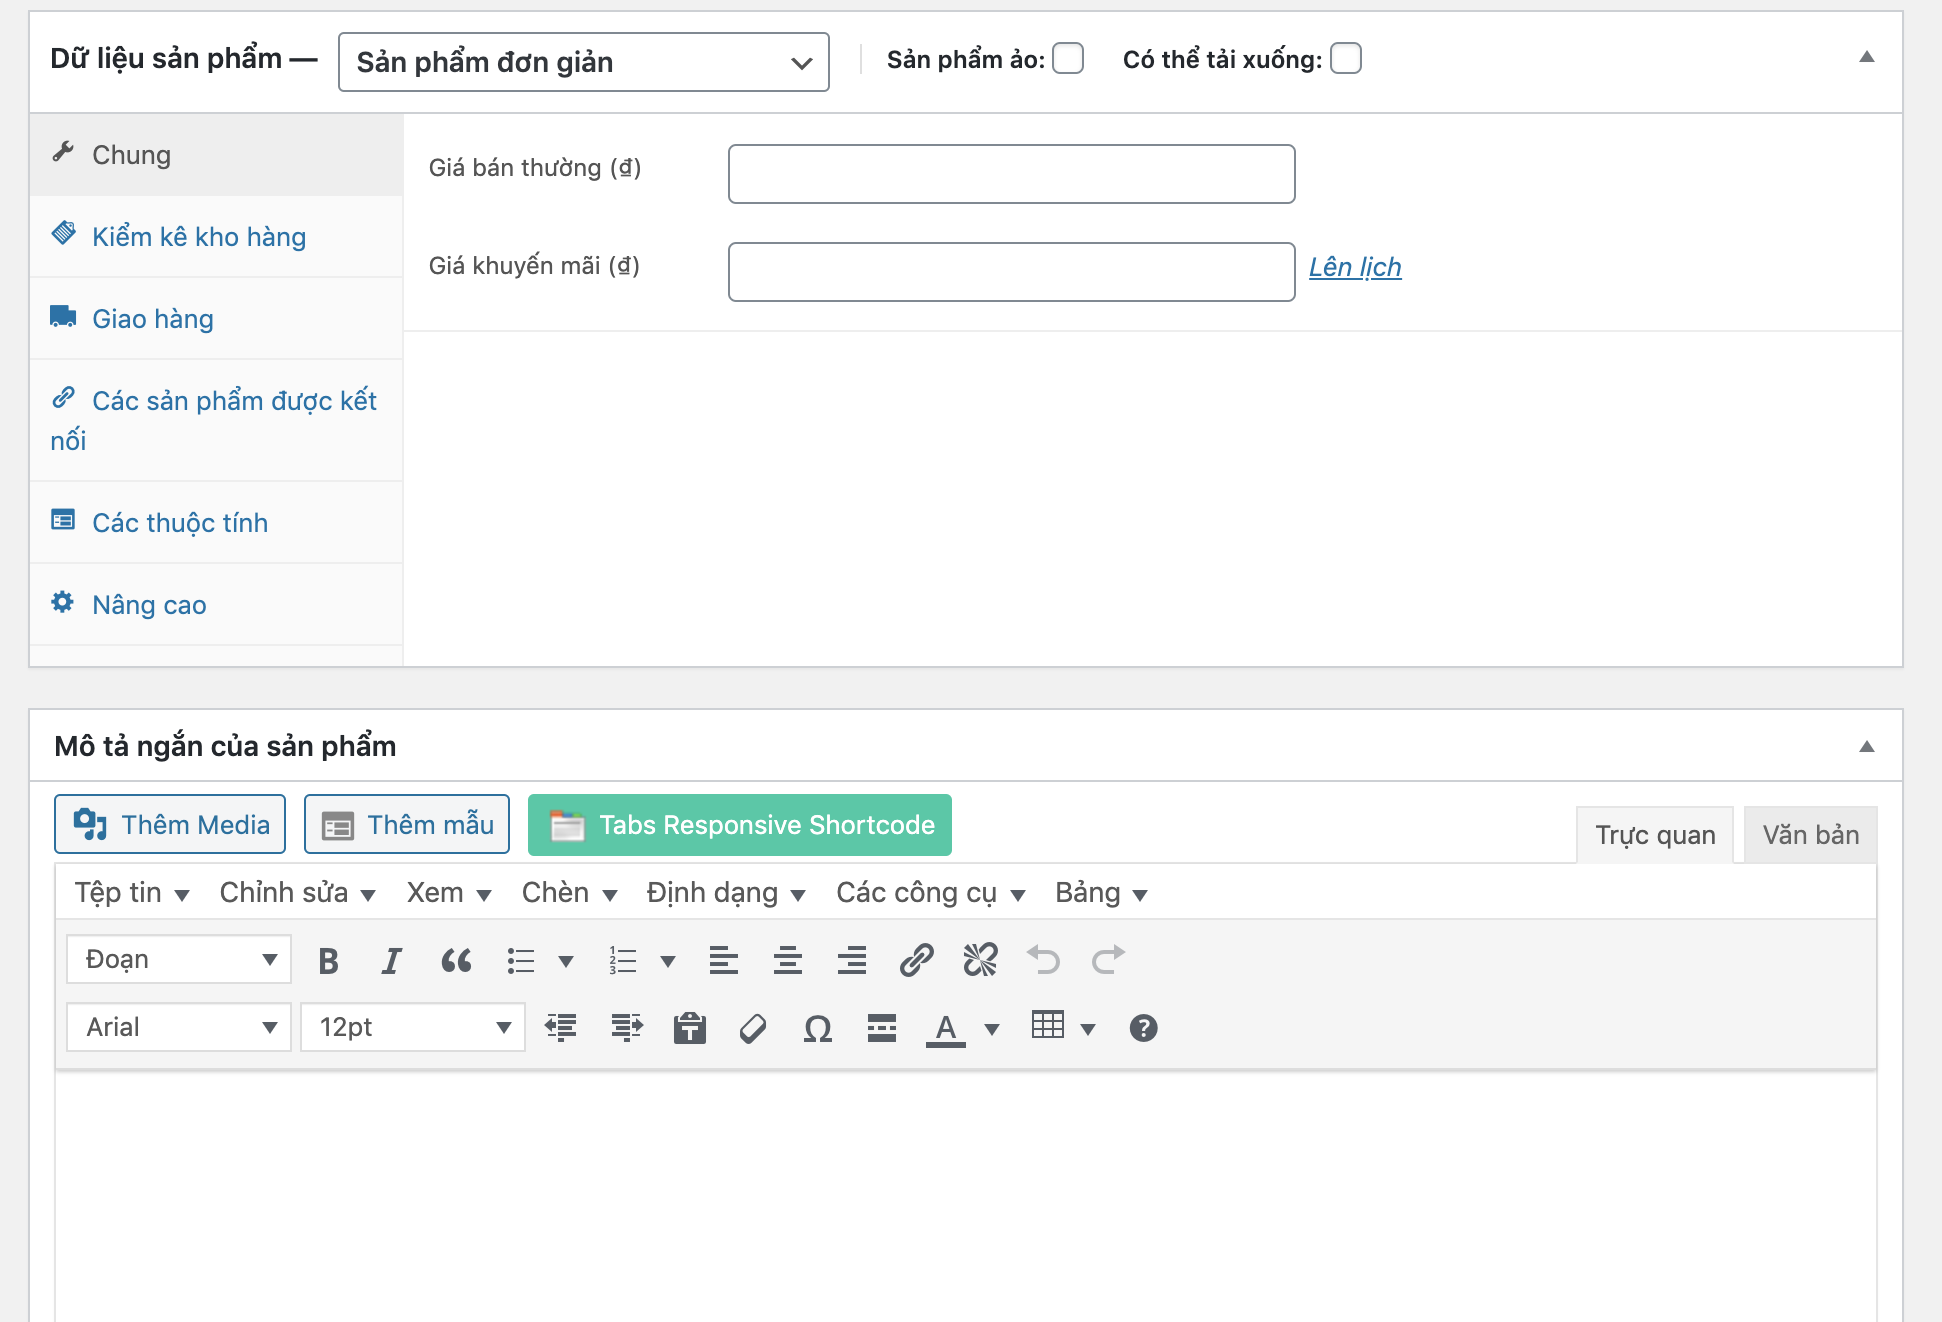Click Giá bán thường price input field
The image size is (1942, 1322).
pyautogui.click(x=1011, y=173)
